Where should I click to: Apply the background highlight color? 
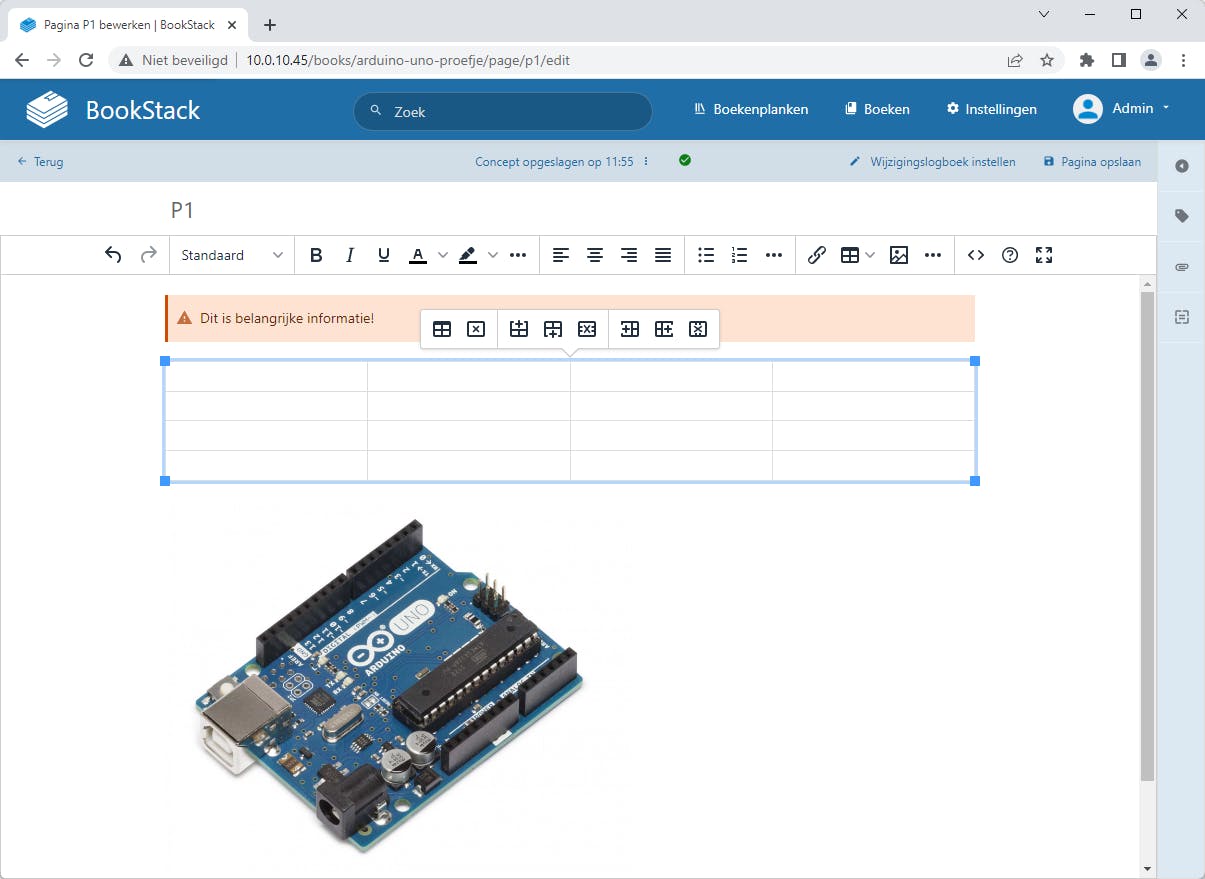pyautogui.click(x=468, y=255)
